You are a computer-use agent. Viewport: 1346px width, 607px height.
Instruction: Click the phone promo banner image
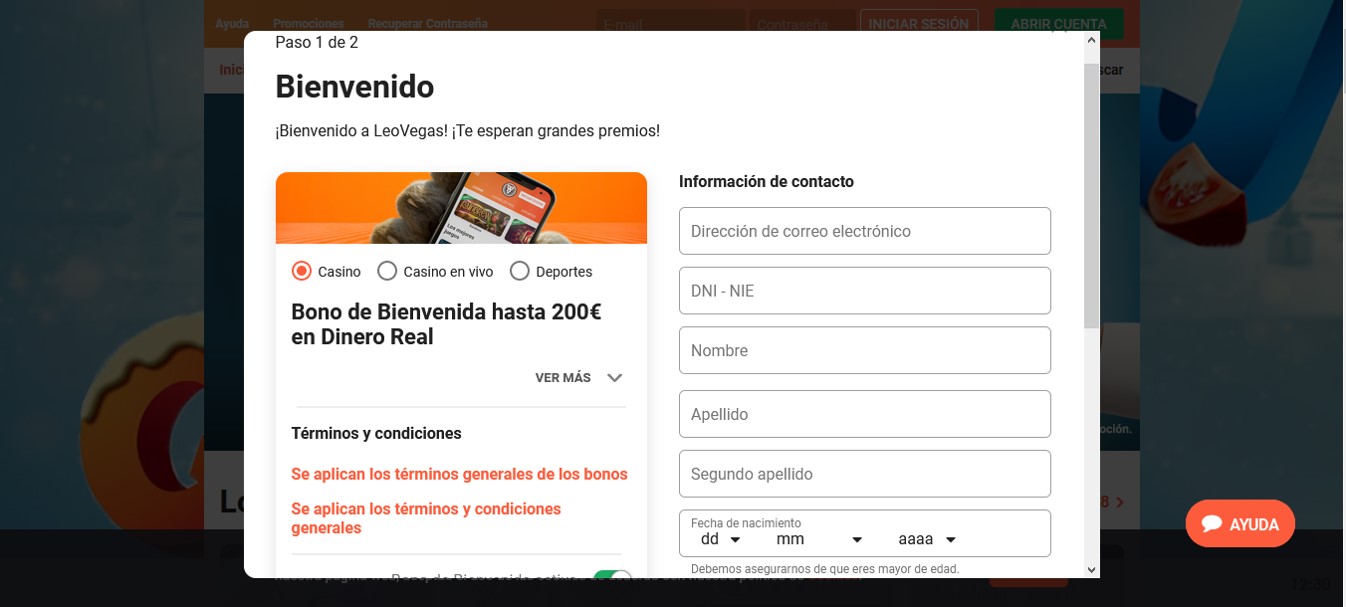click(461, 208)
